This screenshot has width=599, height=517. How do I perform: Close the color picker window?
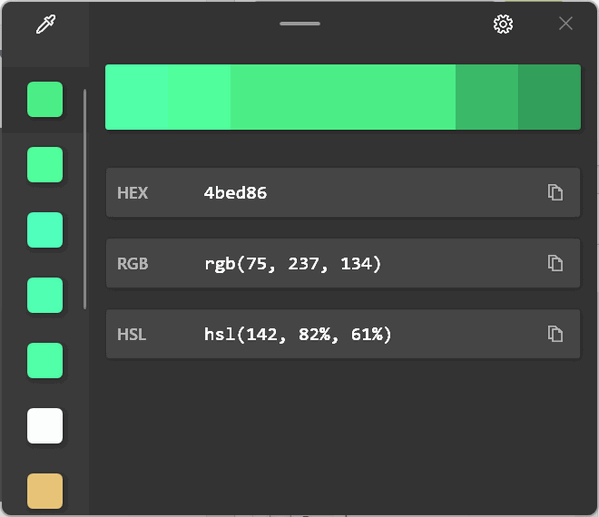click(x=565, y=23)
